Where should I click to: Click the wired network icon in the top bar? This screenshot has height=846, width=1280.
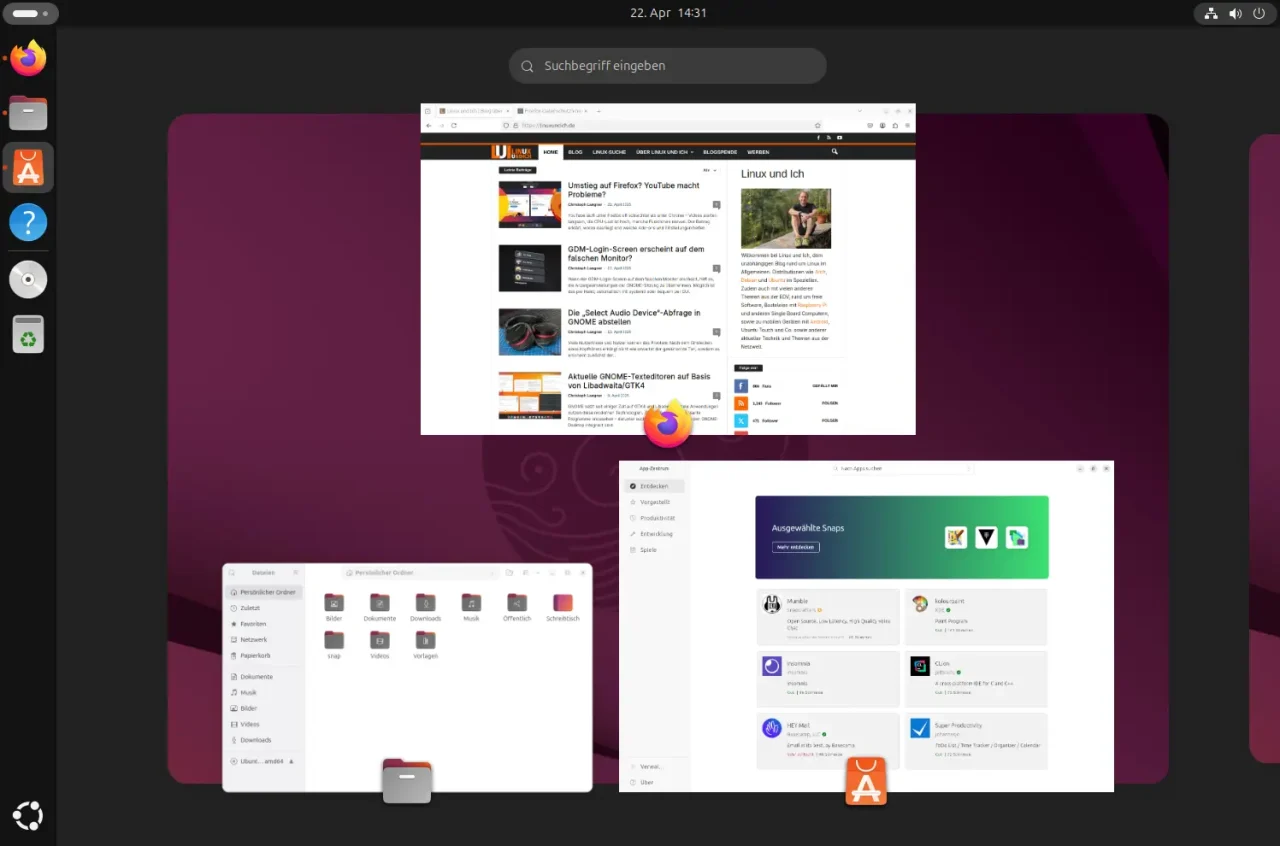[x=1211, y=14]
